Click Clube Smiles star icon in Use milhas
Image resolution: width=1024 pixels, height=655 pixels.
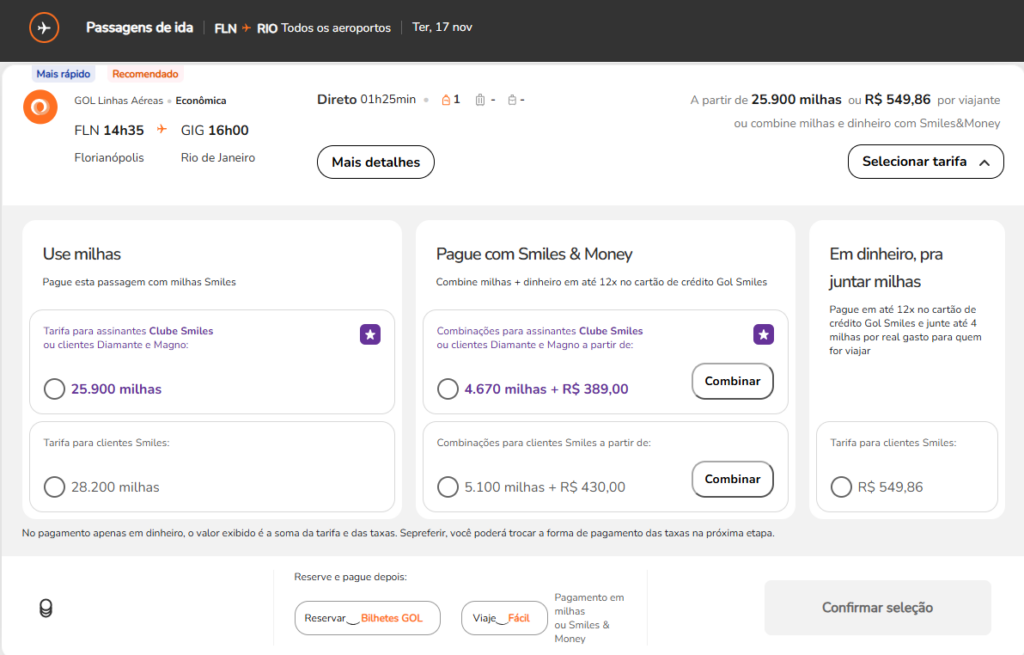(x=370, y=334)
